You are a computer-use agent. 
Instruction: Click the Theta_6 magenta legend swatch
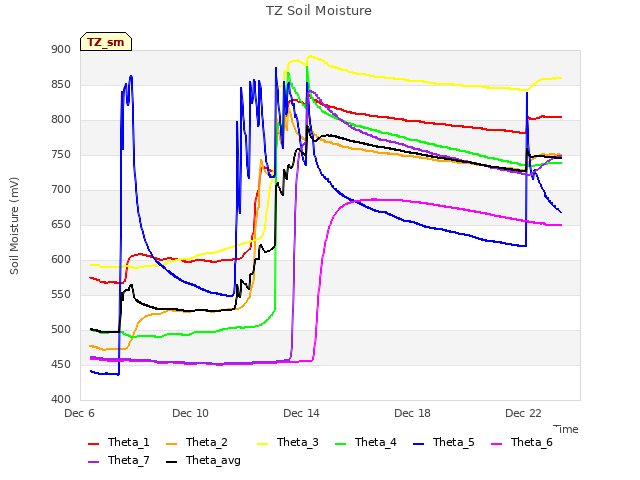(496, 443)
